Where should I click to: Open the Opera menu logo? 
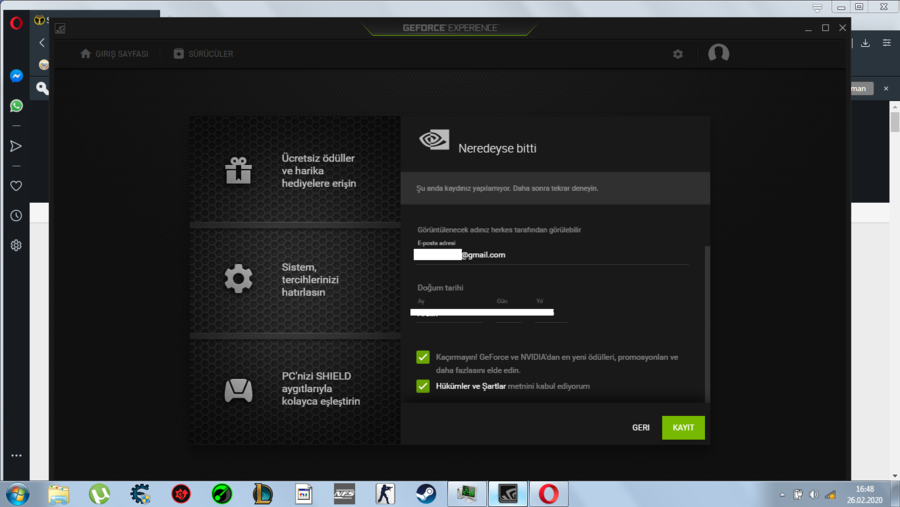tap(16, 23)
